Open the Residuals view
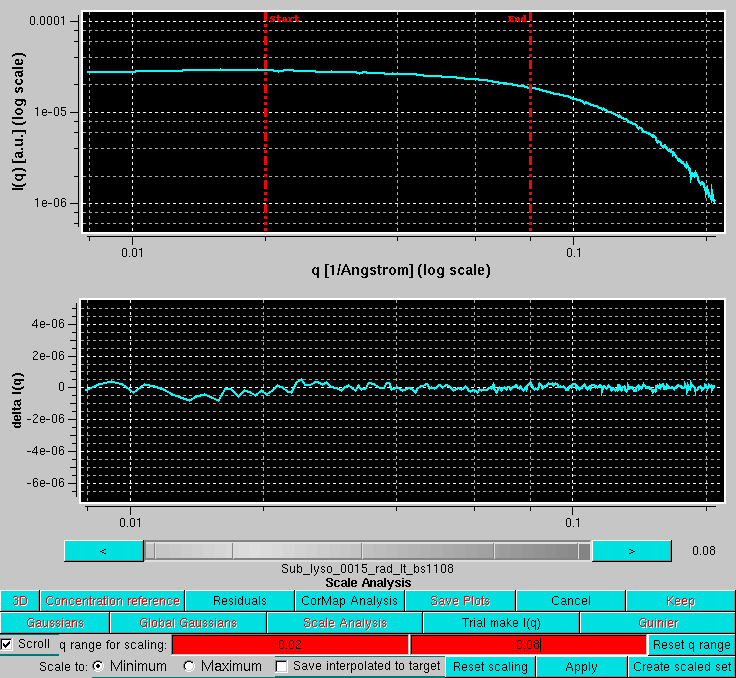The width and height of the screenshot is (736, 678). tap(240, 601)
